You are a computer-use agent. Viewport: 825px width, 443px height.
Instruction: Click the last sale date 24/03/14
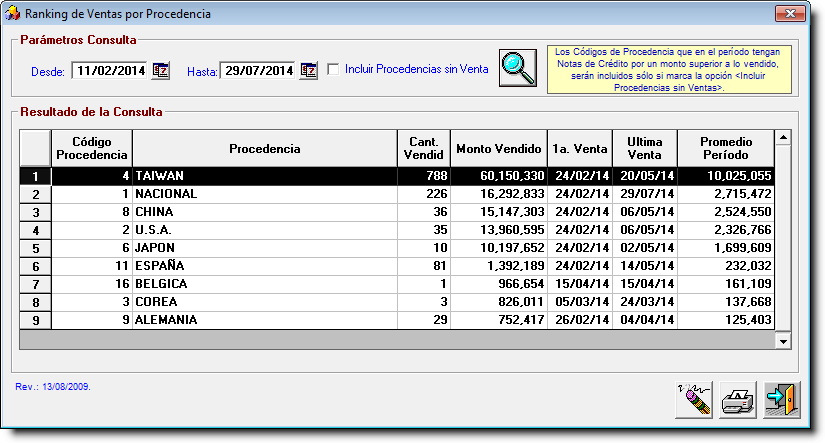[645, 302]
